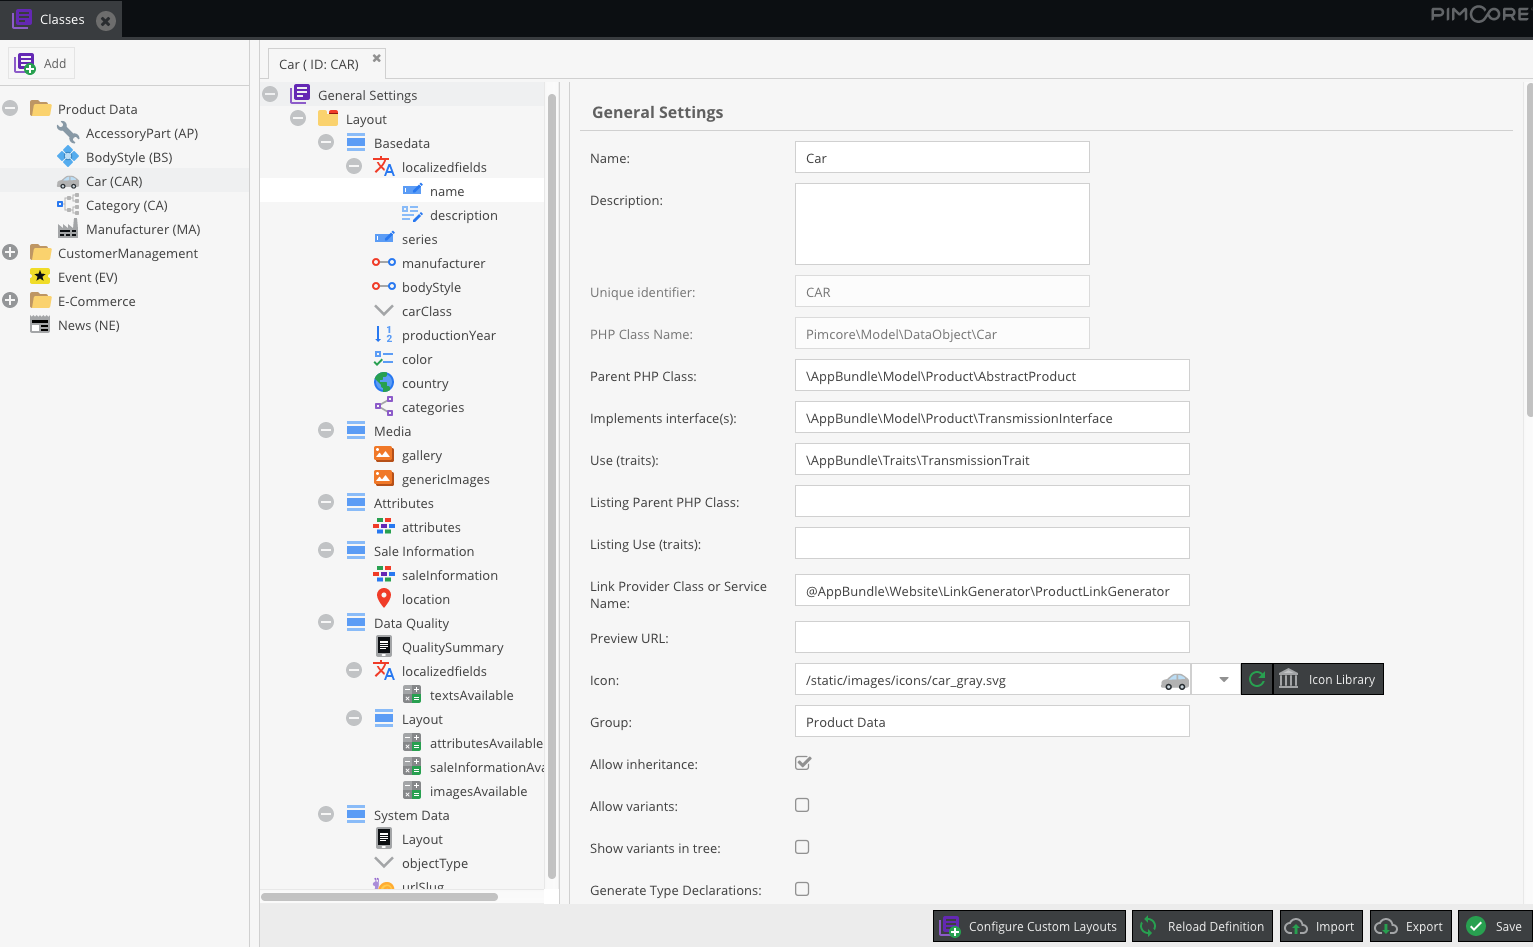The image size is (1533, 947).
Task: Select the categories relation icon
Action: [x=384, y=407]
